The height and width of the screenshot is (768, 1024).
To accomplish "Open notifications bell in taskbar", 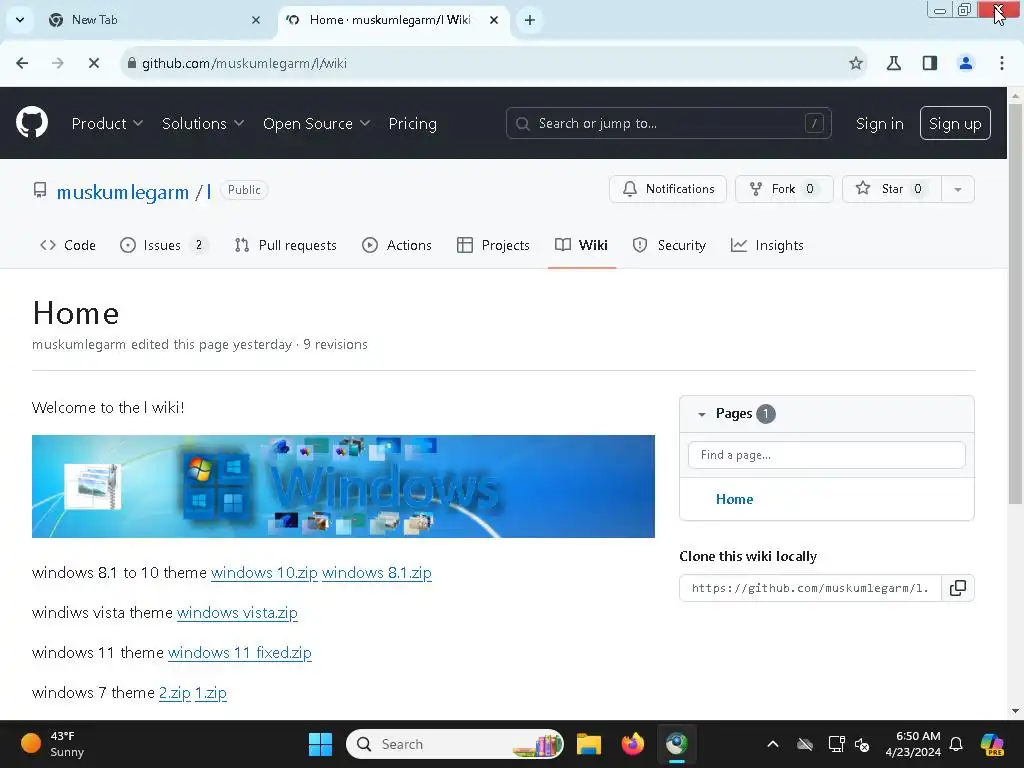I will (x=956, y=744).
